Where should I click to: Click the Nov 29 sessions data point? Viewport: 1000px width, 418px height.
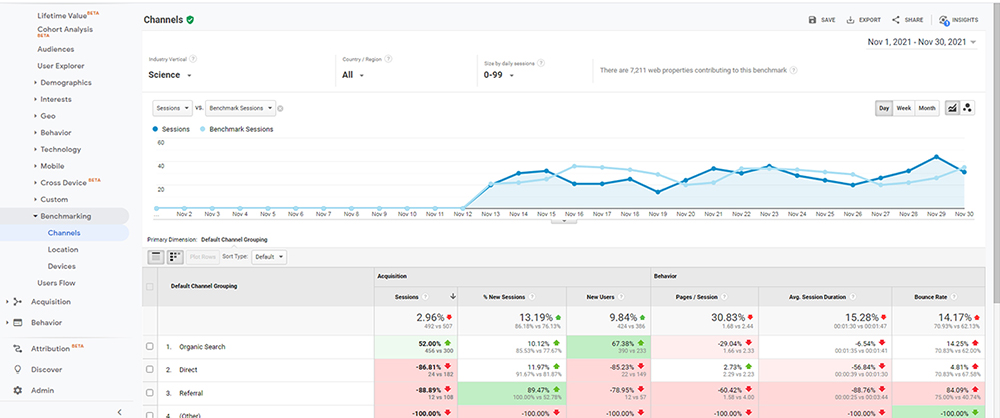(x=936, y=156)
